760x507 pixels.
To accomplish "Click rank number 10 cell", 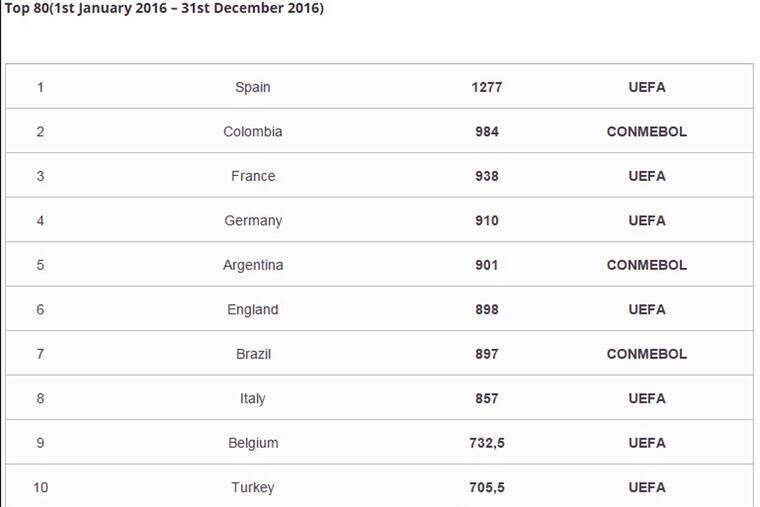I will tap(40, 487).
